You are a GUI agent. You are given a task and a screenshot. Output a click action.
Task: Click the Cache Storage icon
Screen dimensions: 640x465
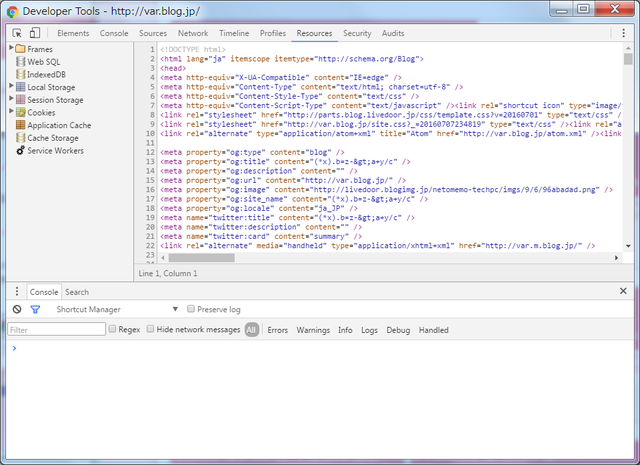tap(20, 138)
